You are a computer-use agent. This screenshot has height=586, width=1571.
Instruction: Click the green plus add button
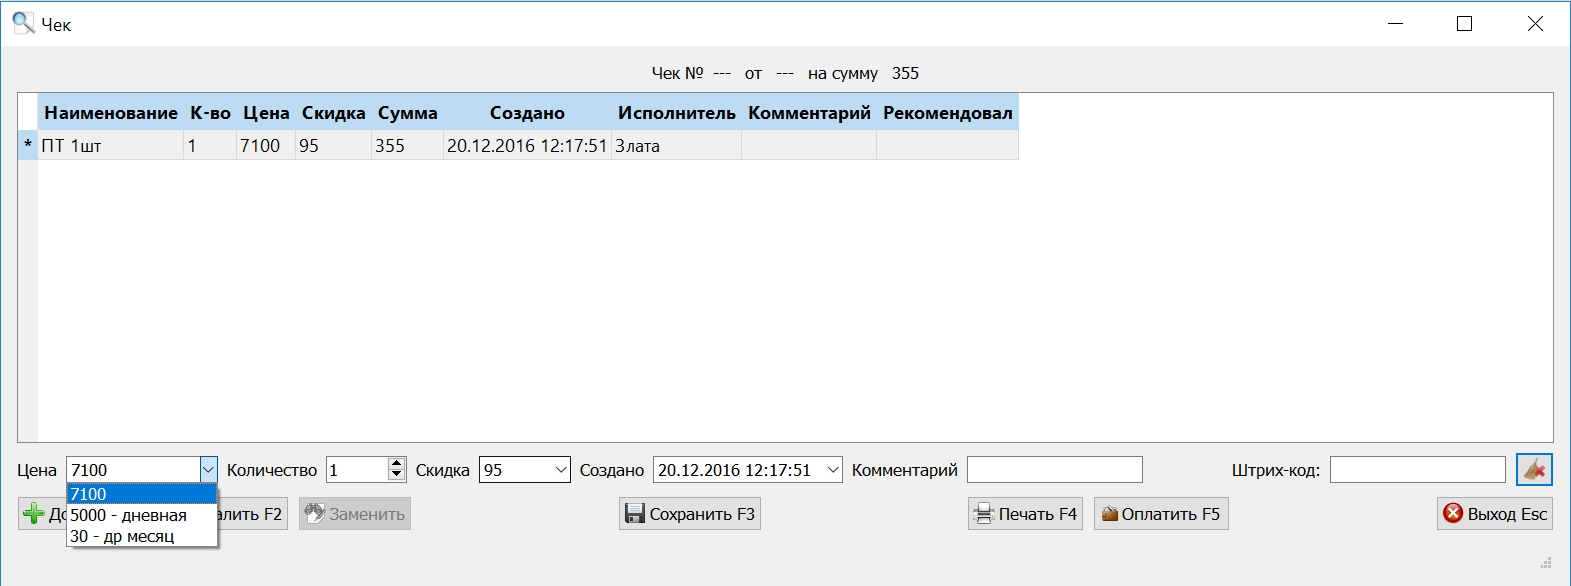[x=42, y=514]
